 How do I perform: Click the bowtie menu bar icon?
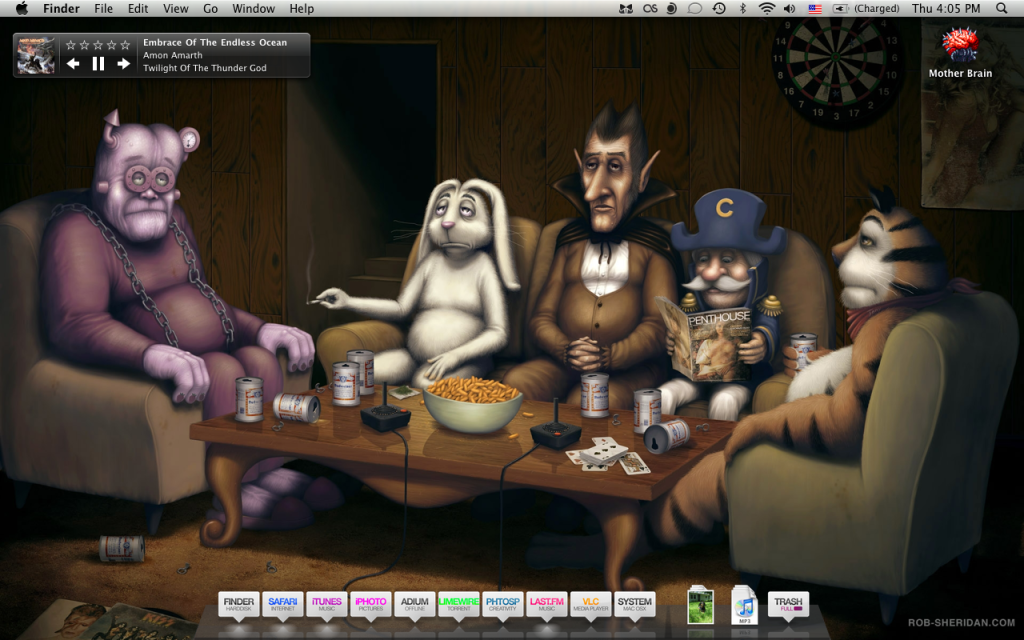(626, 8)
